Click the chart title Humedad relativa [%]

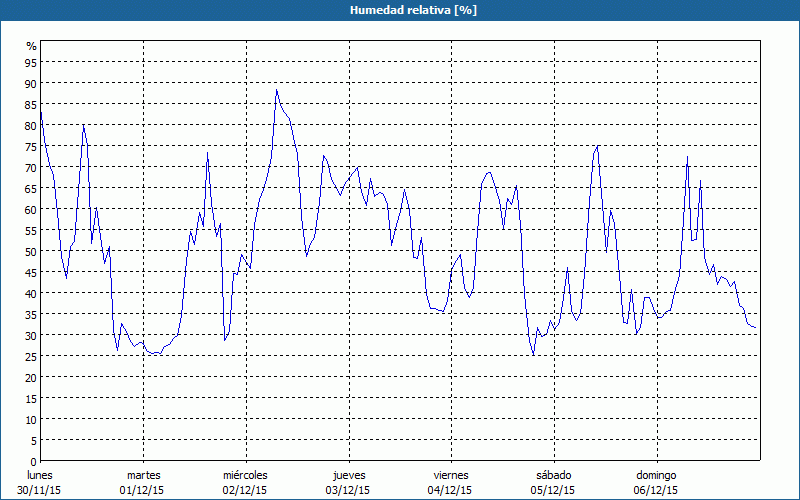pos(399,10)
